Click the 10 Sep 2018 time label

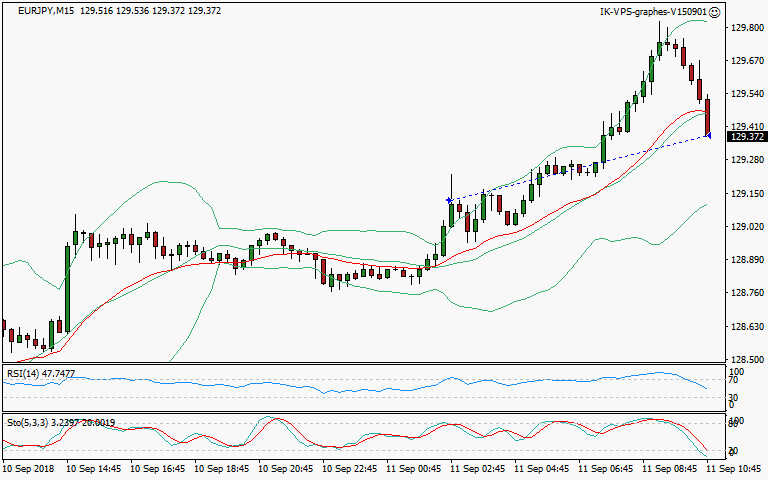pos(30,468)
